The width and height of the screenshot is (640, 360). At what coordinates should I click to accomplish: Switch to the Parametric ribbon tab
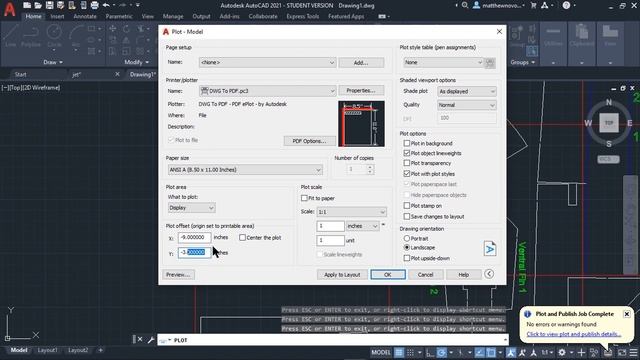pyautogui.click(x=119, y=16)
